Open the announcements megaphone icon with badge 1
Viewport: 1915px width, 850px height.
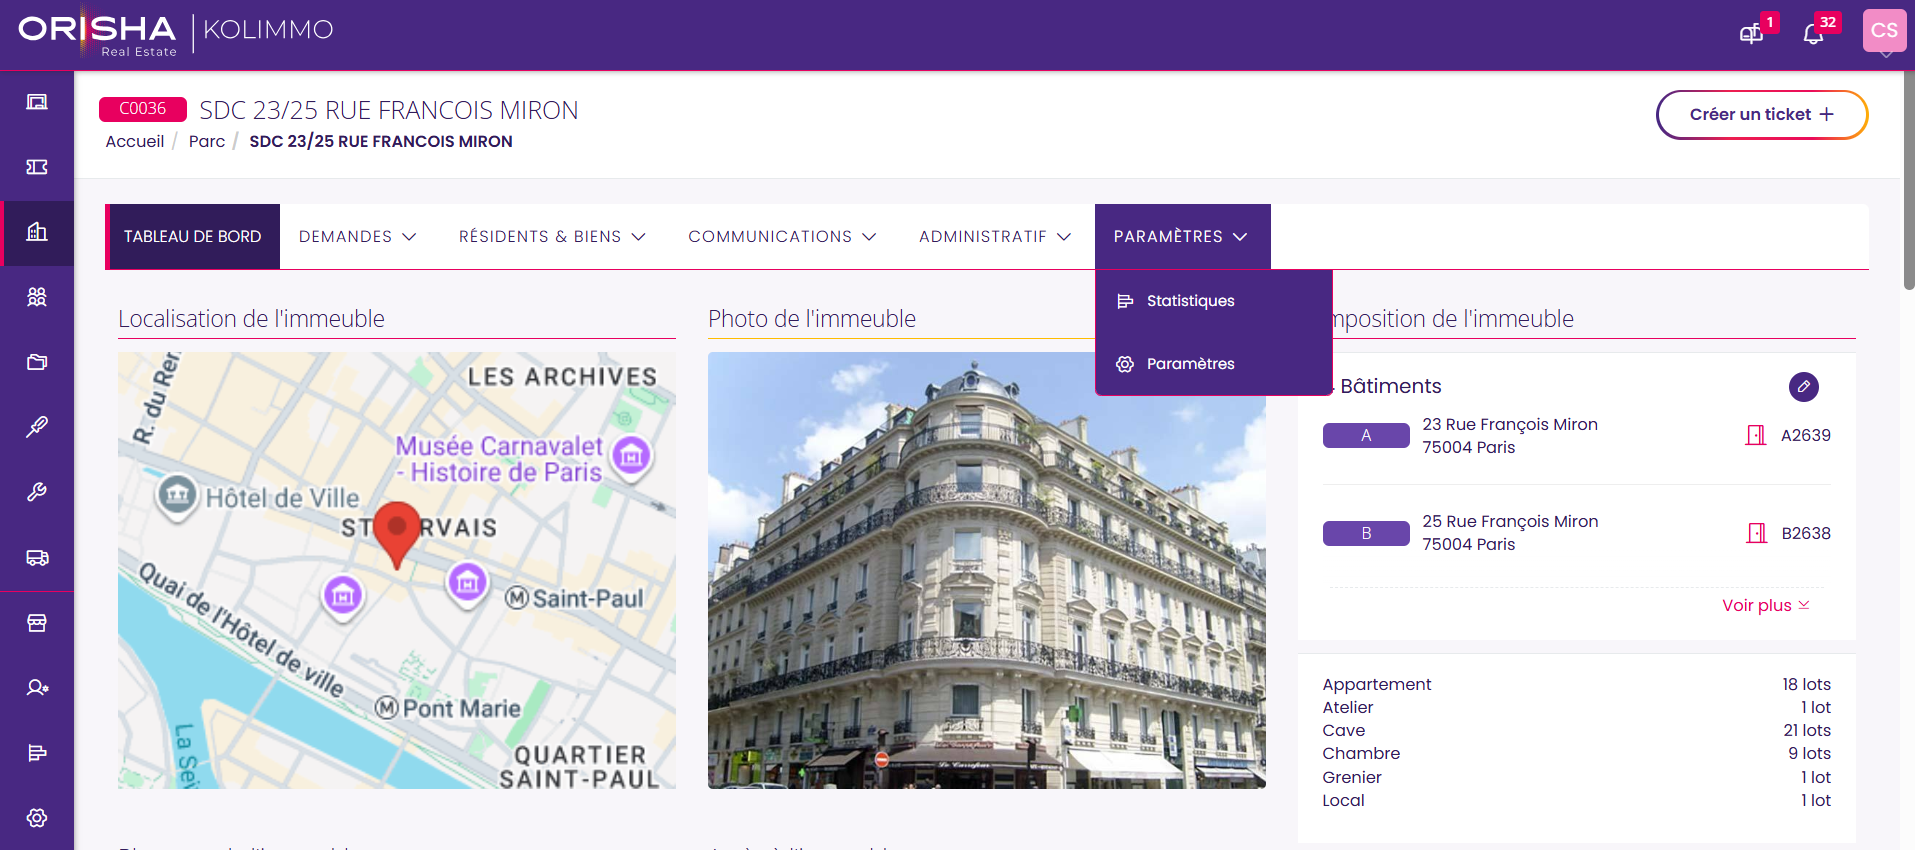point(1752,34)
